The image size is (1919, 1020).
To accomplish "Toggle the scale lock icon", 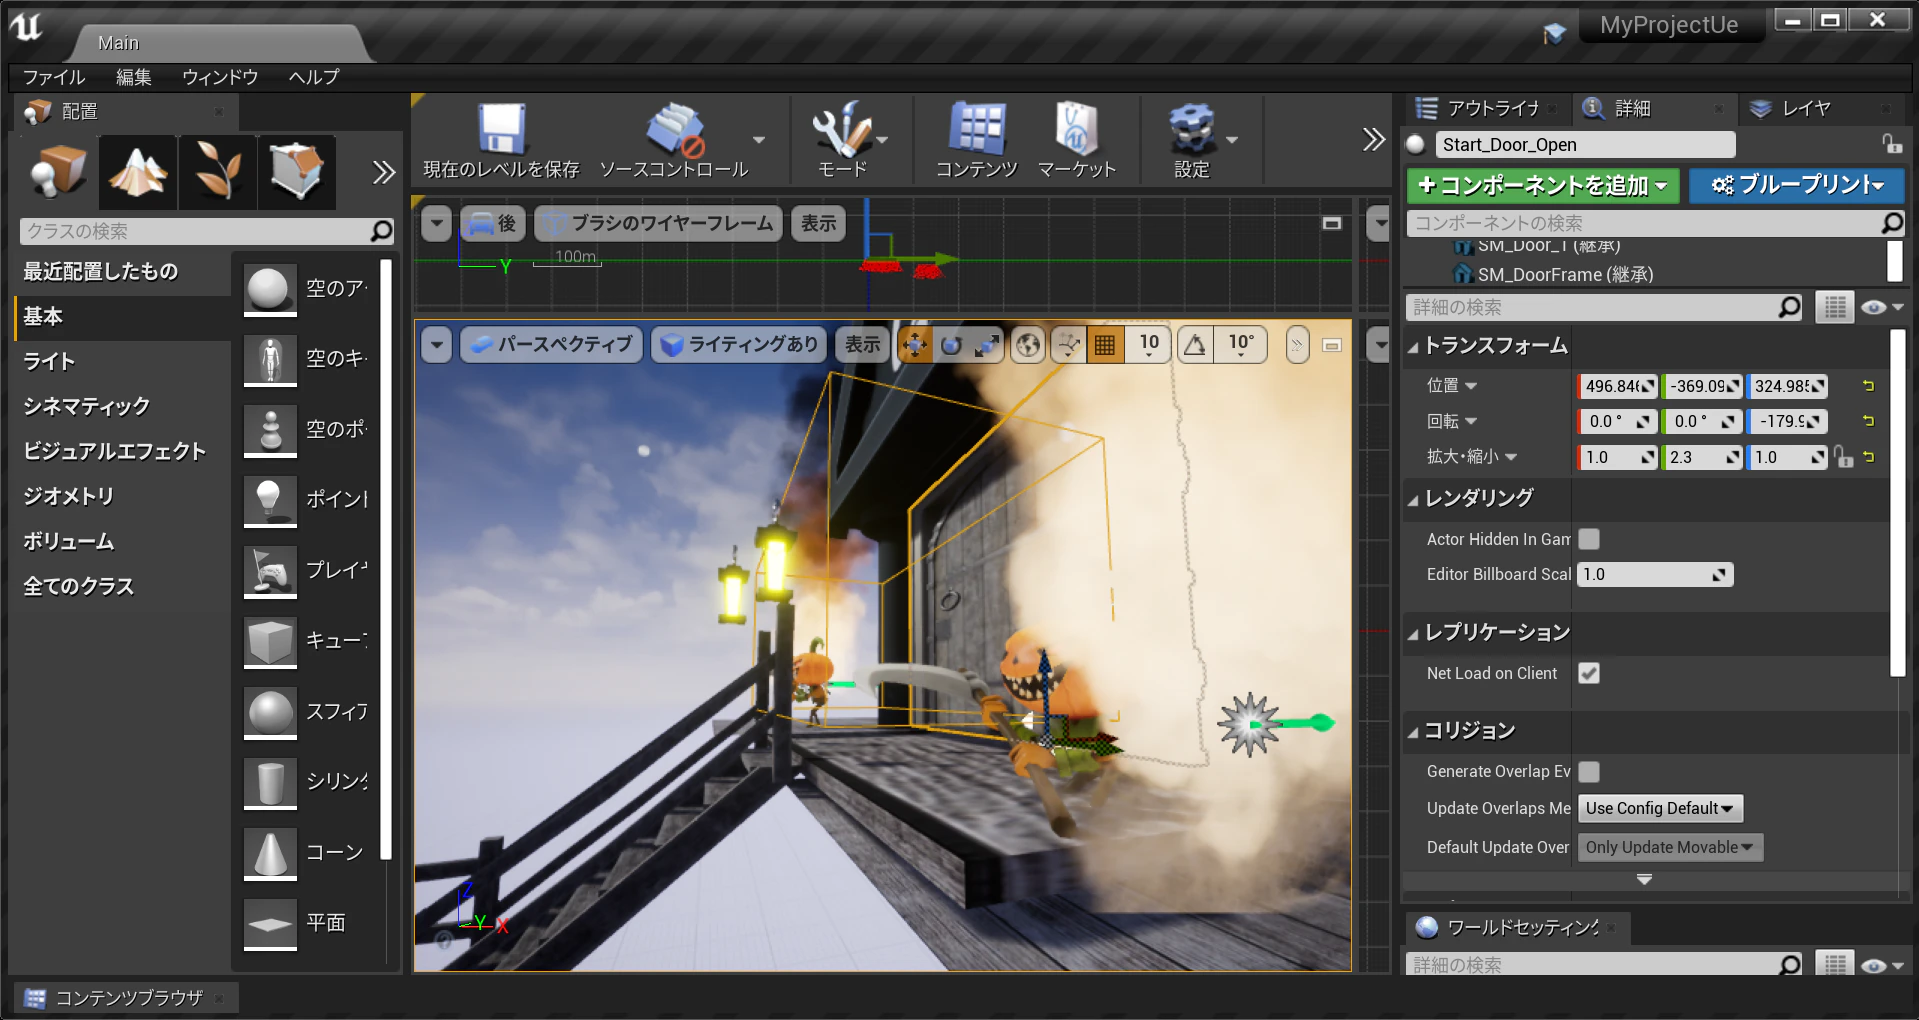I will (1844, 457).
